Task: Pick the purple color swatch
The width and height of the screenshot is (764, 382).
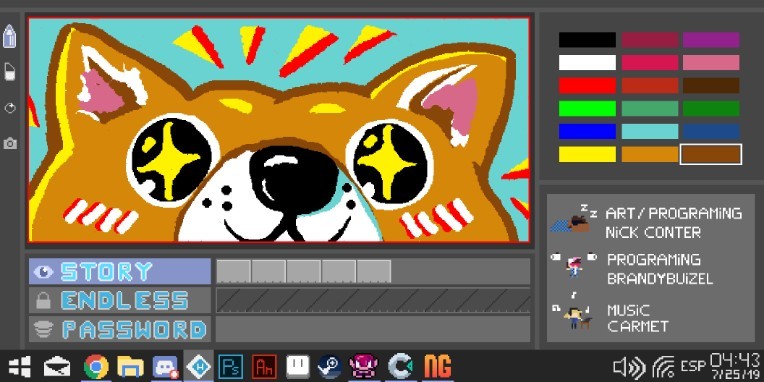Action: pos(711,40)
